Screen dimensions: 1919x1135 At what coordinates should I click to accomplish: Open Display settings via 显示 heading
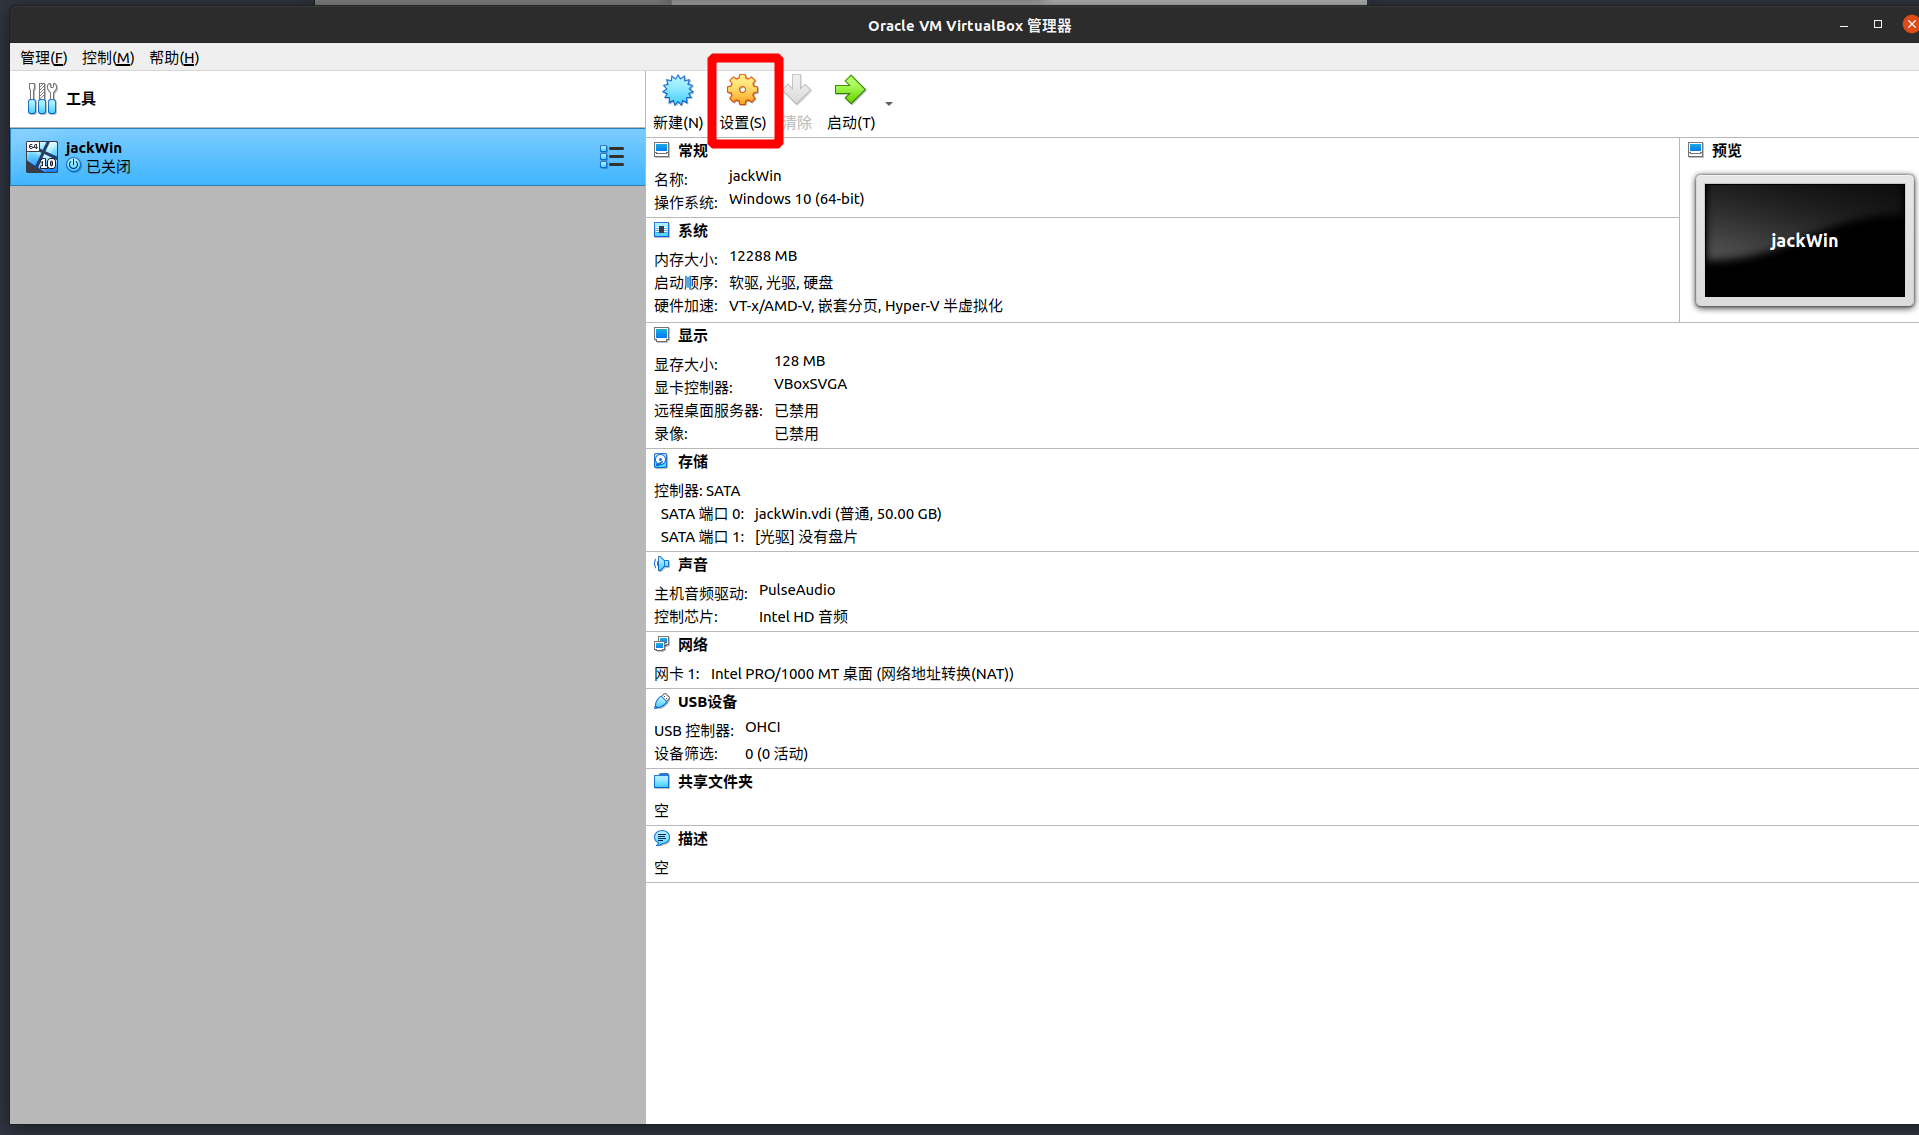pos(692,336)
